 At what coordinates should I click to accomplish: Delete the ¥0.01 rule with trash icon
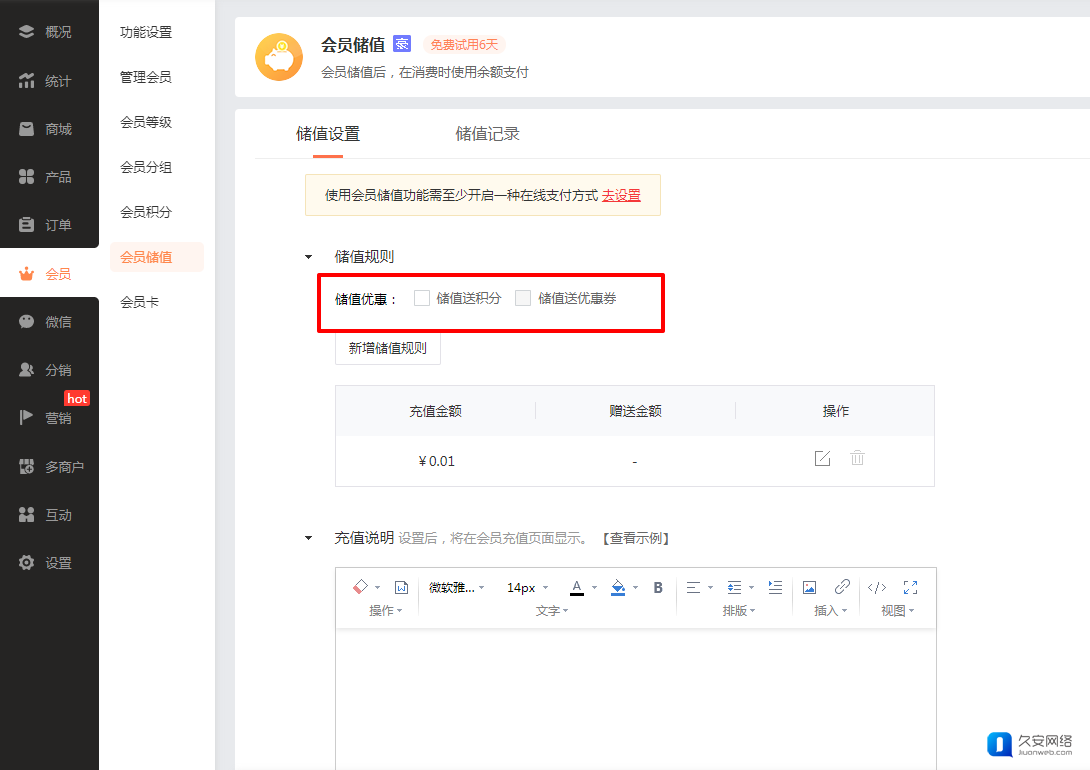[857, 458]
